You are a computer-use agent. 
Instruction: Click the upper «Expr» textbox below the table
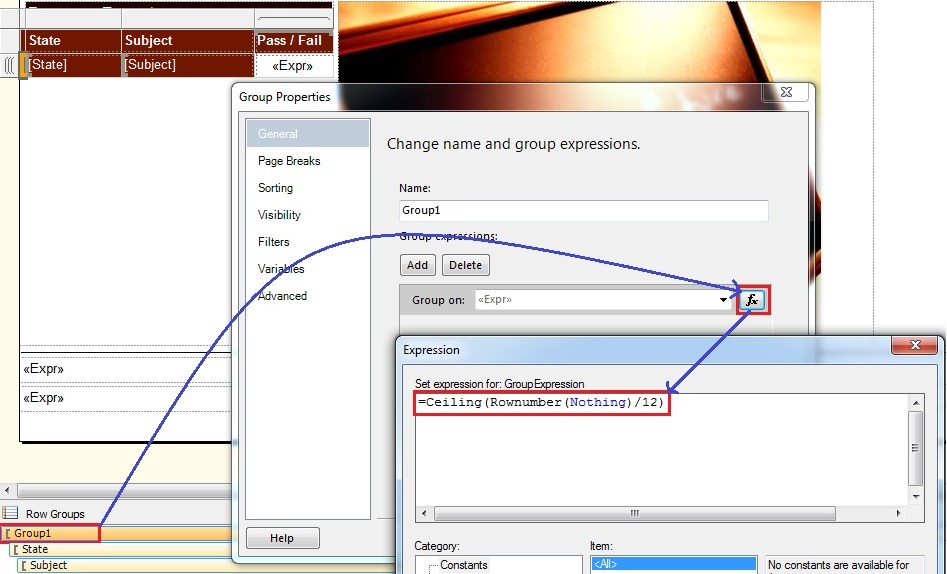tap(126, 369)
